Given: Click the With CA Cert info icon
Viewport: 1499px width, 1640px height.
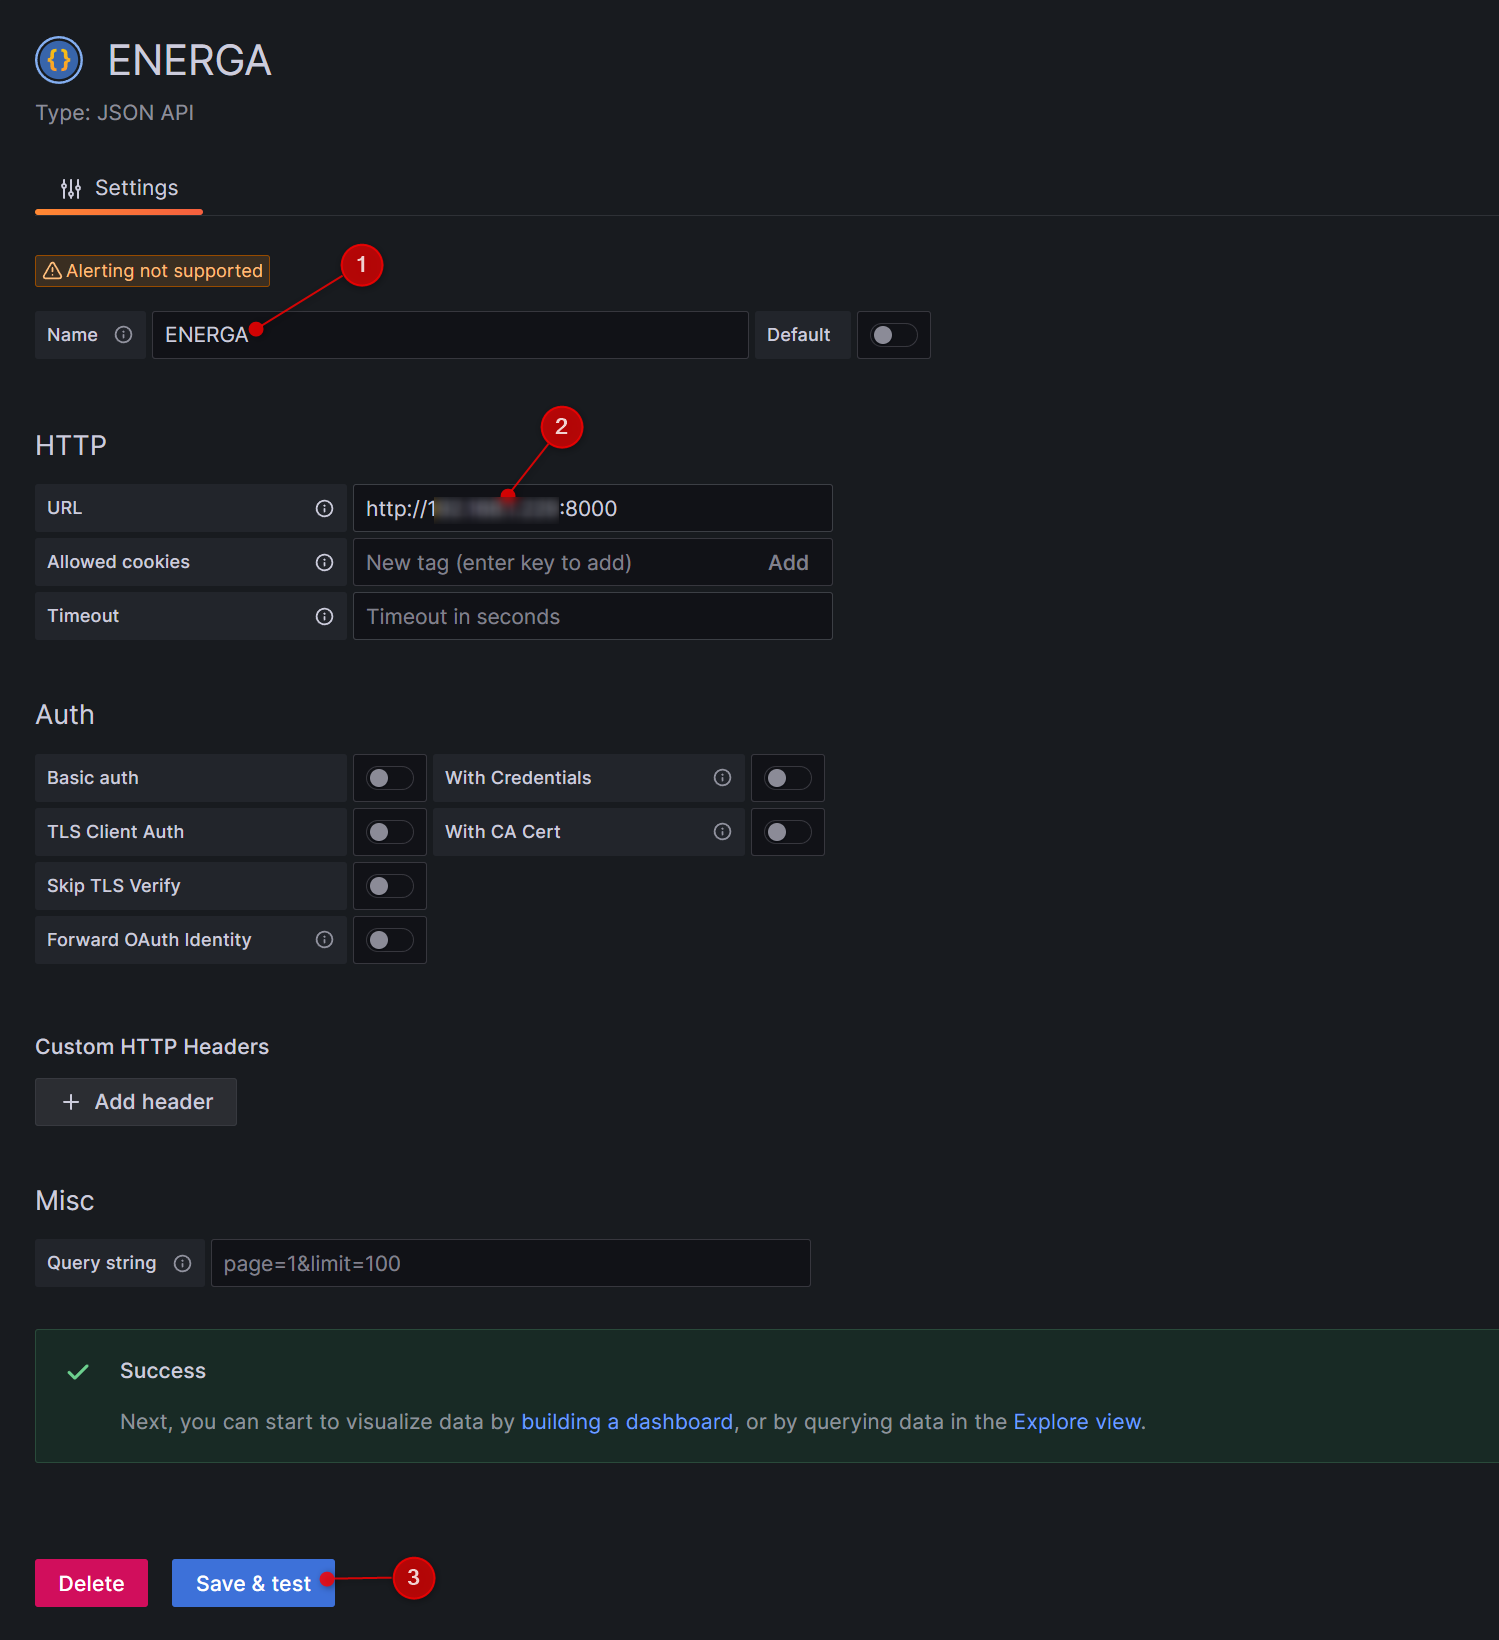Looking at the screenshot, I should pos(722,832).
